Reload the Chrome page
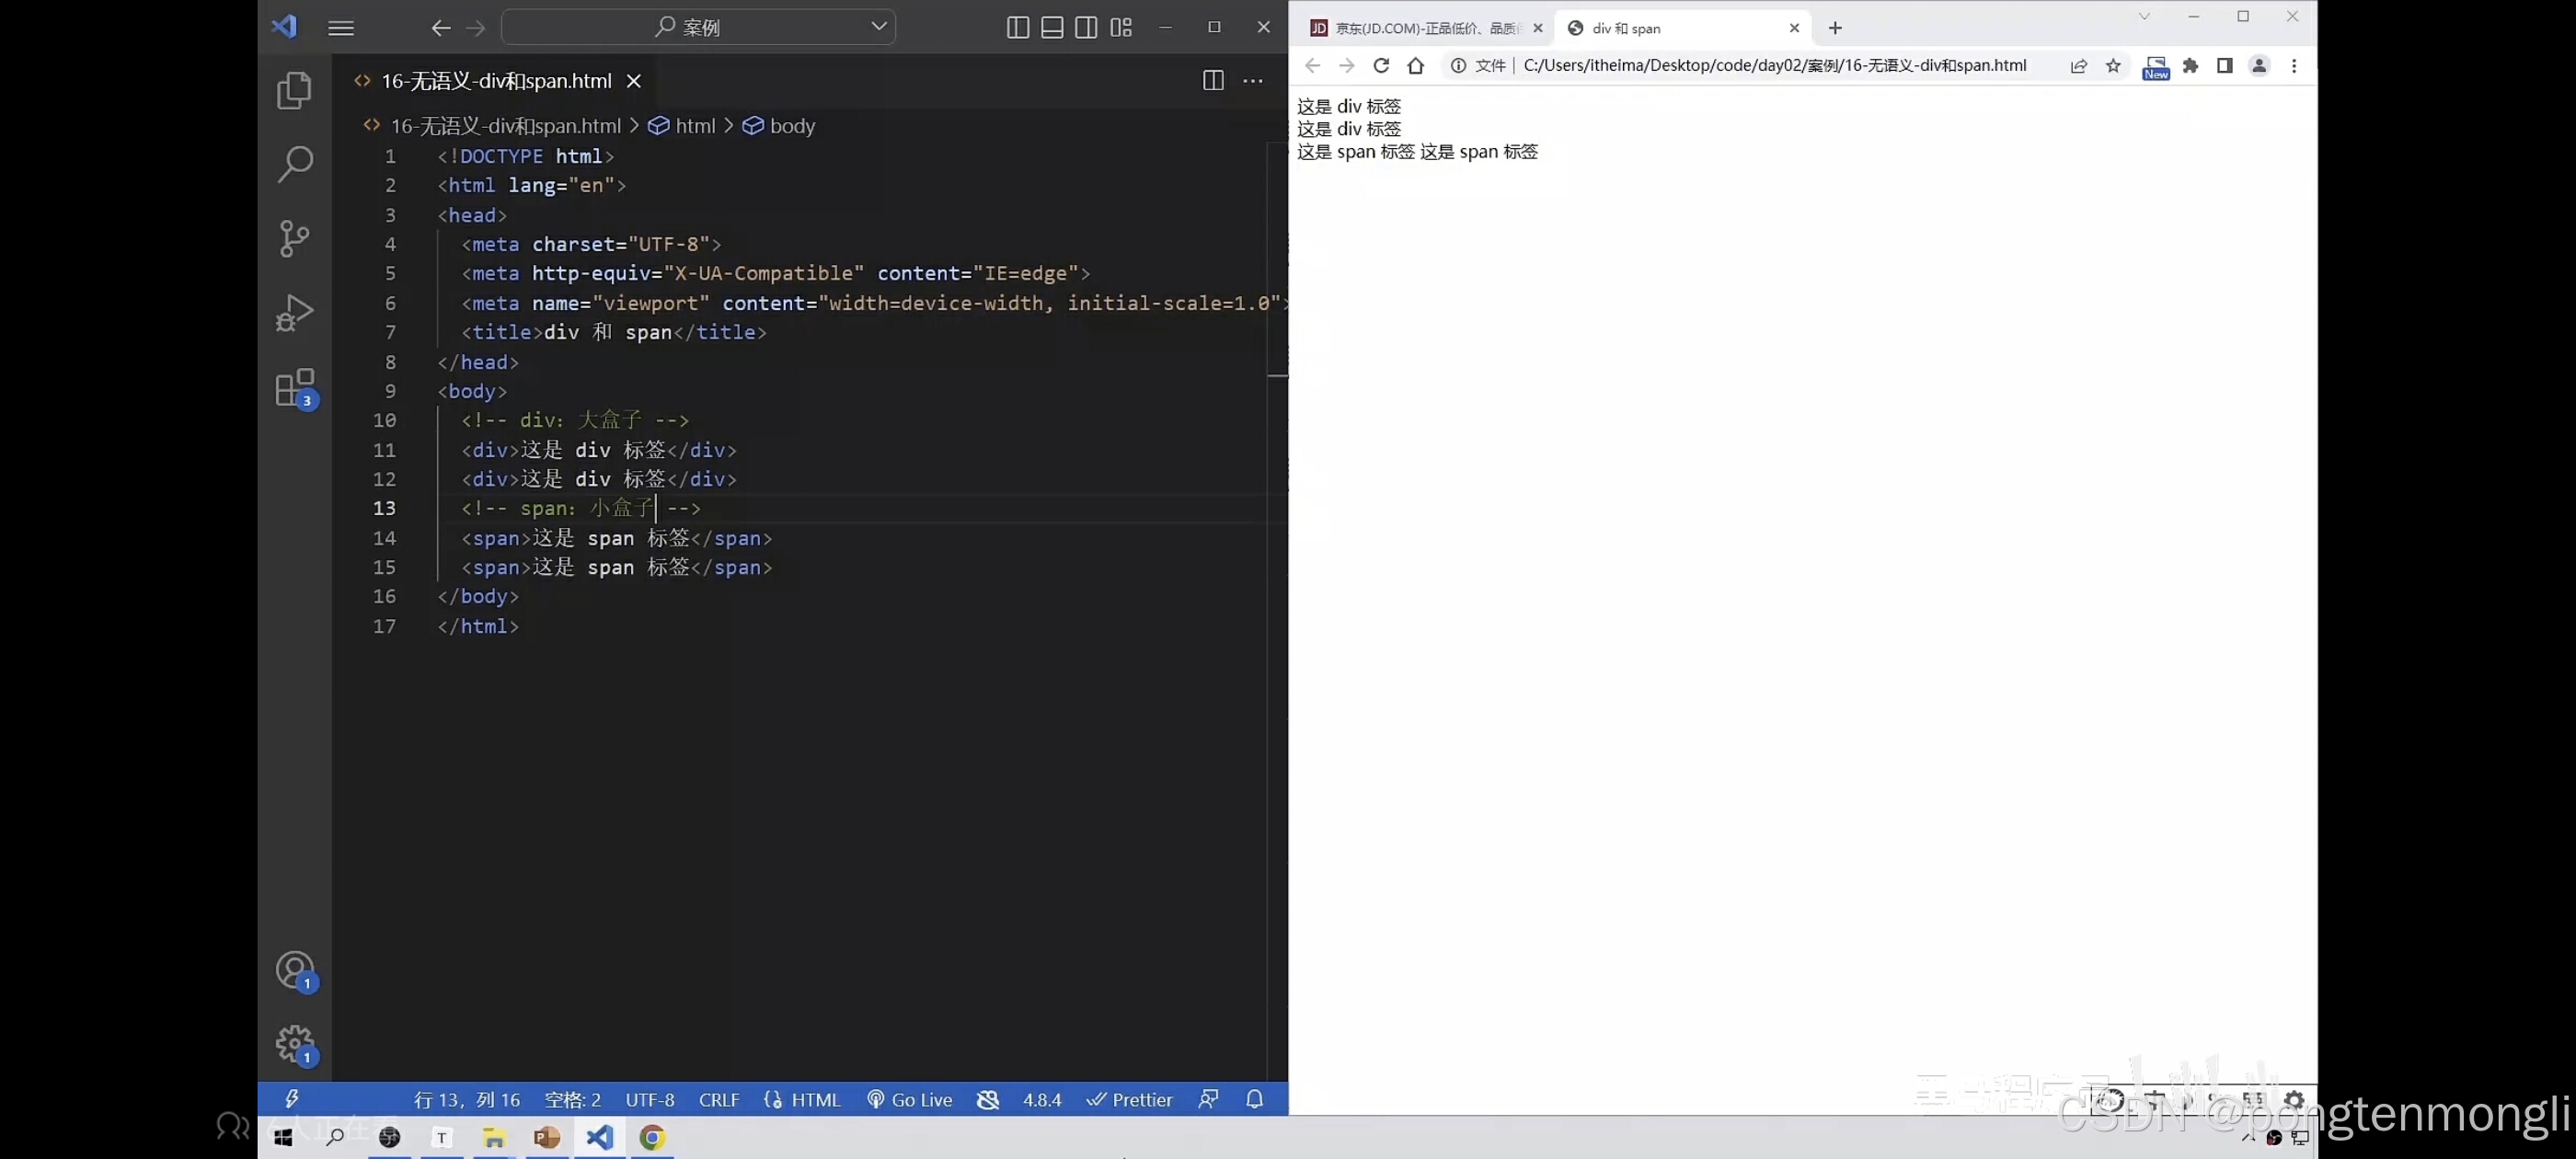The width and height of the screenshot is (2576, 1159). coord(1381,66)
